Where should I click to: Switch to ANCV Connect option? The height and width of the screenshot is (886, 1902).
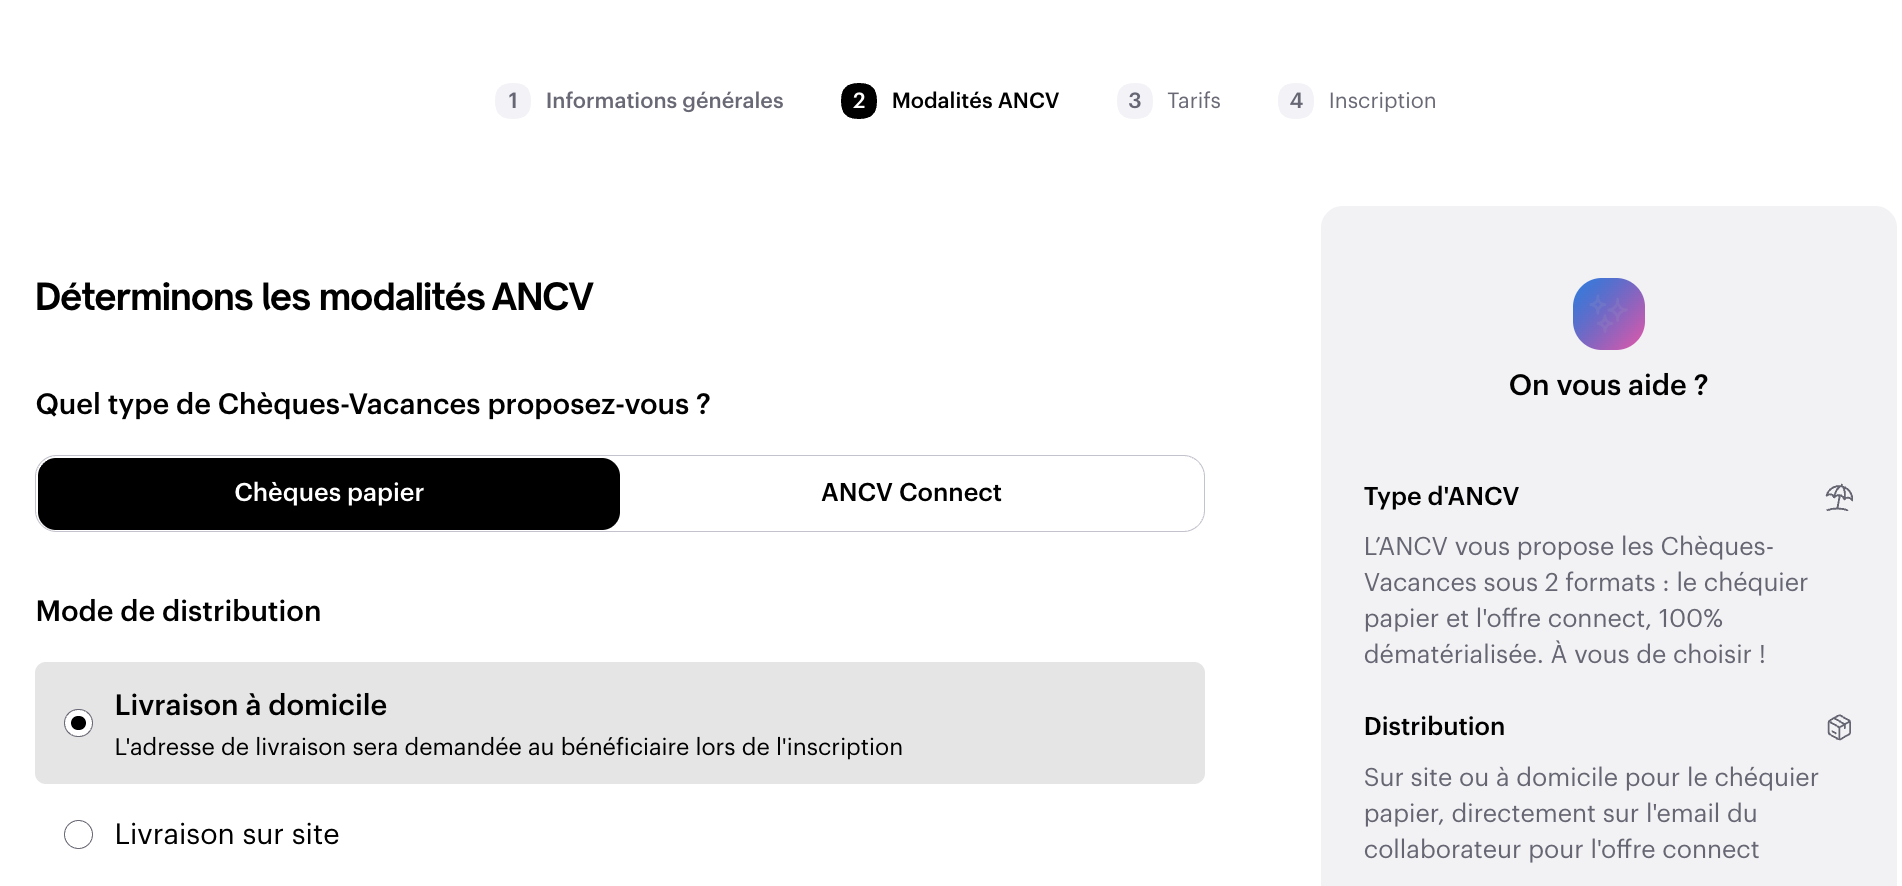pyautogui.click(x=911, y=493)
